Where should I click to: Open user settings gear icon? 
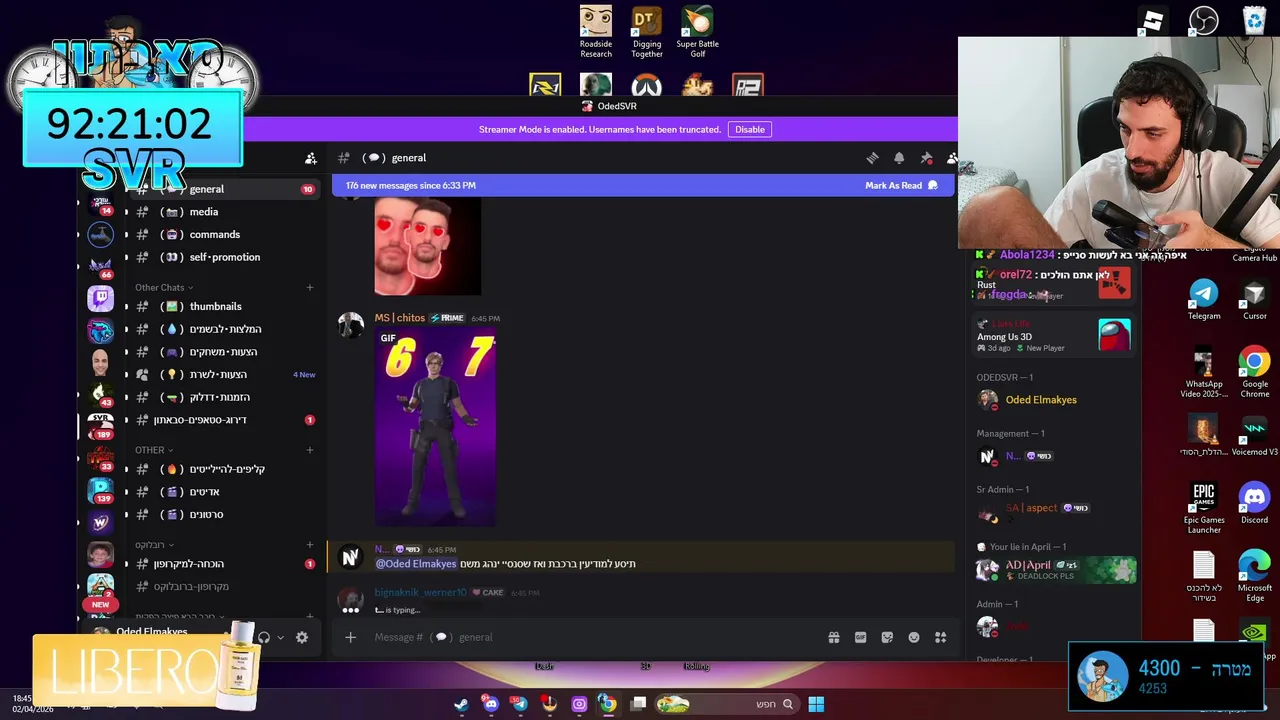pyautogui.click(x=302, y=637)
